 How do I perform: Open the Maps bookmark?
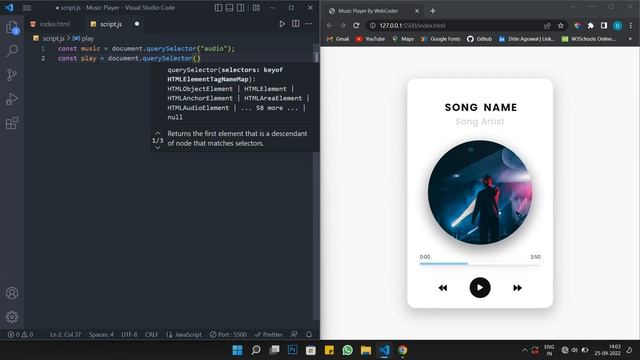(403, 39)
